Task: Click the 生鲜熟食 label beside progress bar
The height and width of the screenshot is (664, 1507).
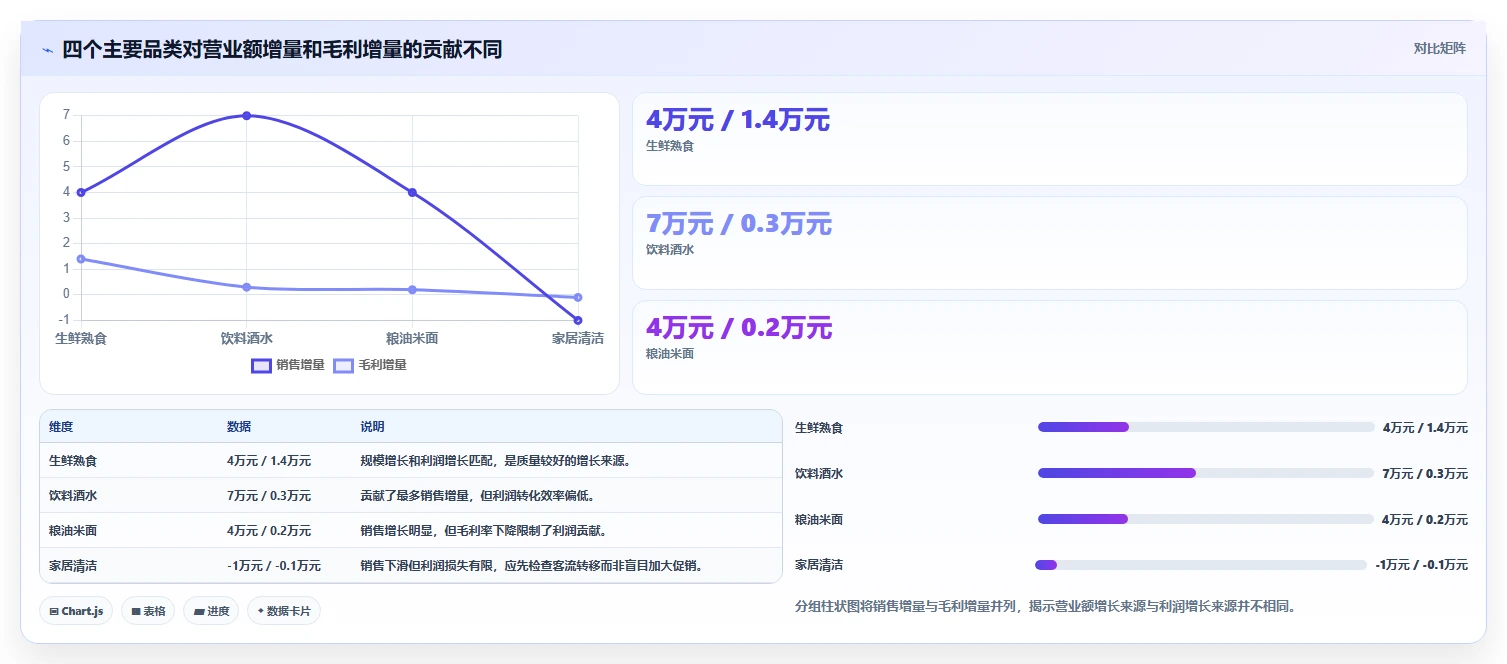Action: [819, 428]
